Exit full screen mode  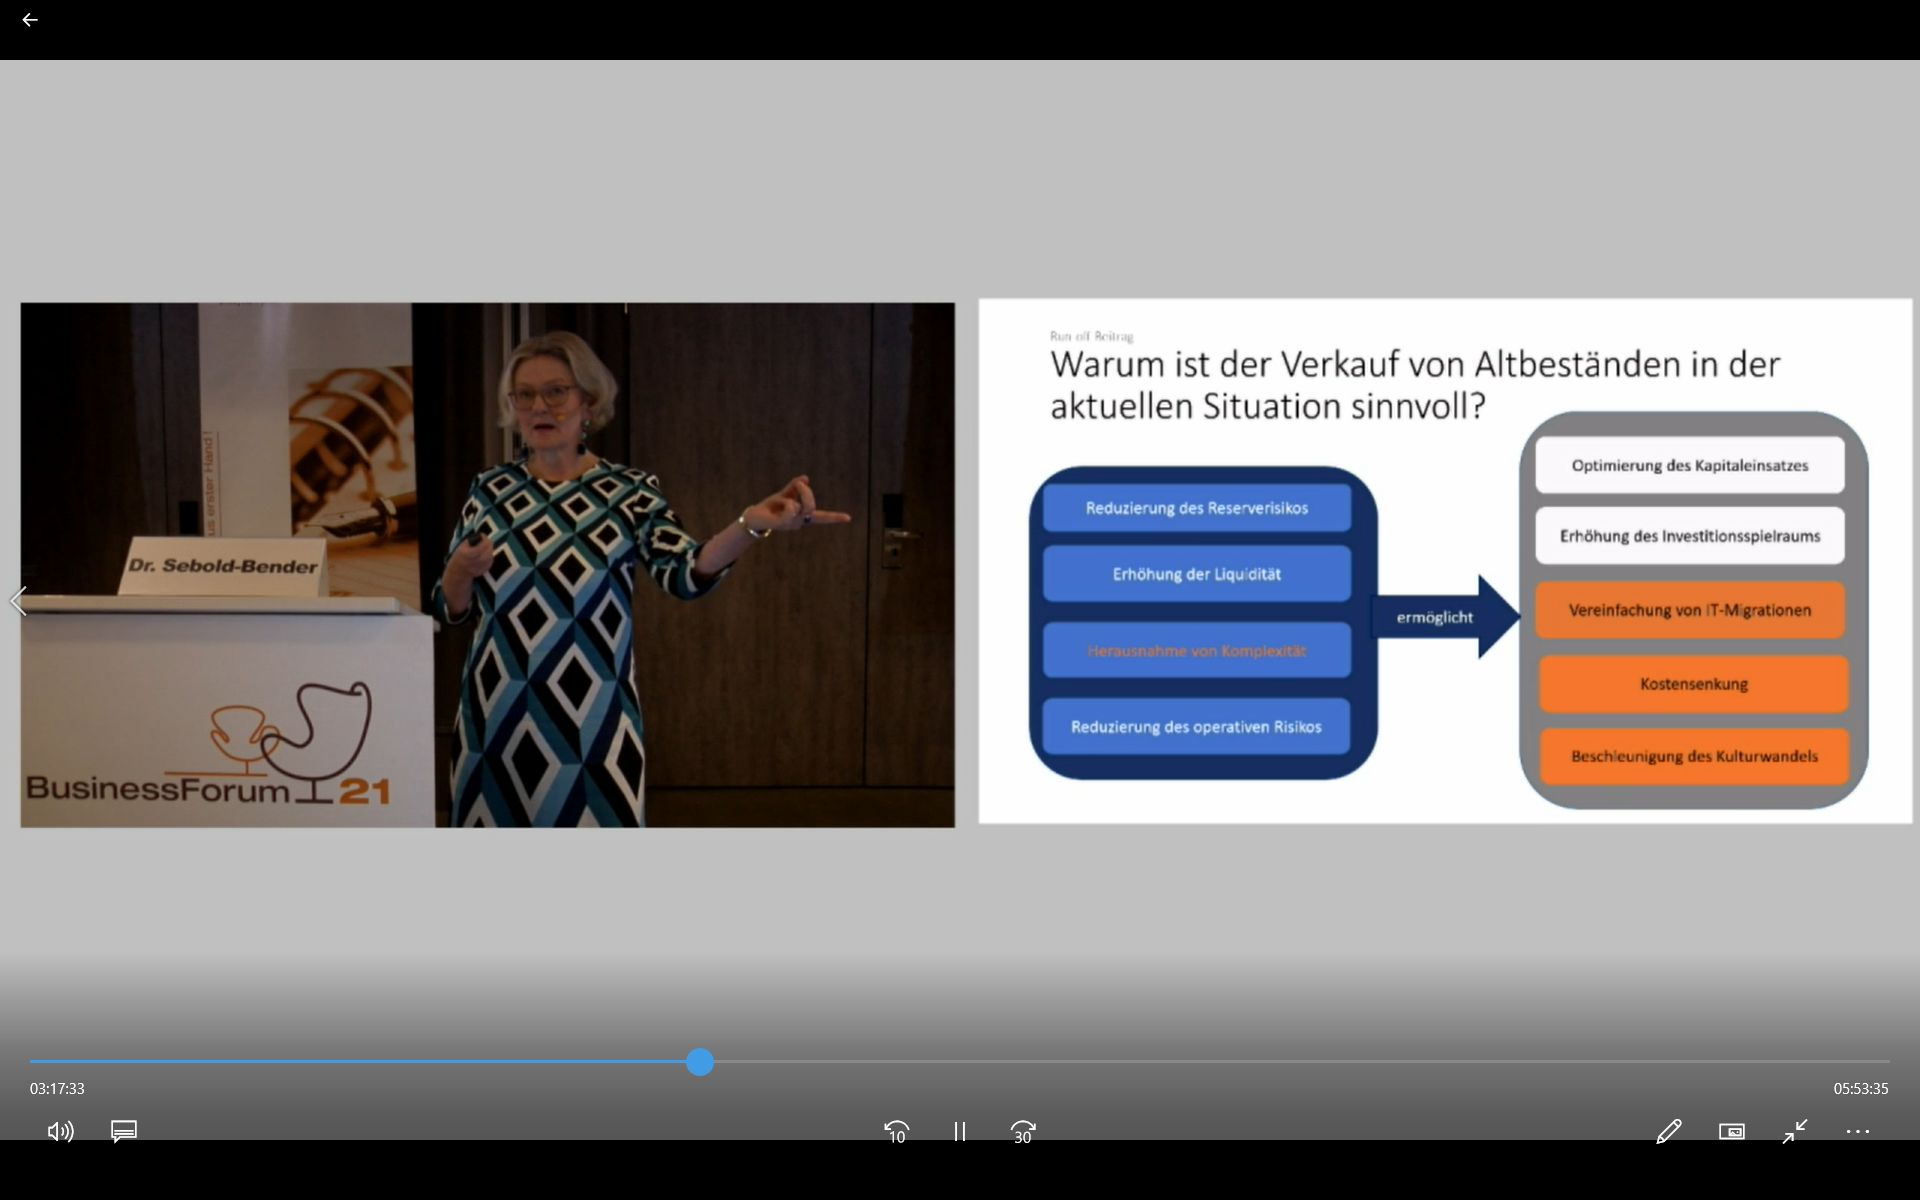(1795, 1131)
